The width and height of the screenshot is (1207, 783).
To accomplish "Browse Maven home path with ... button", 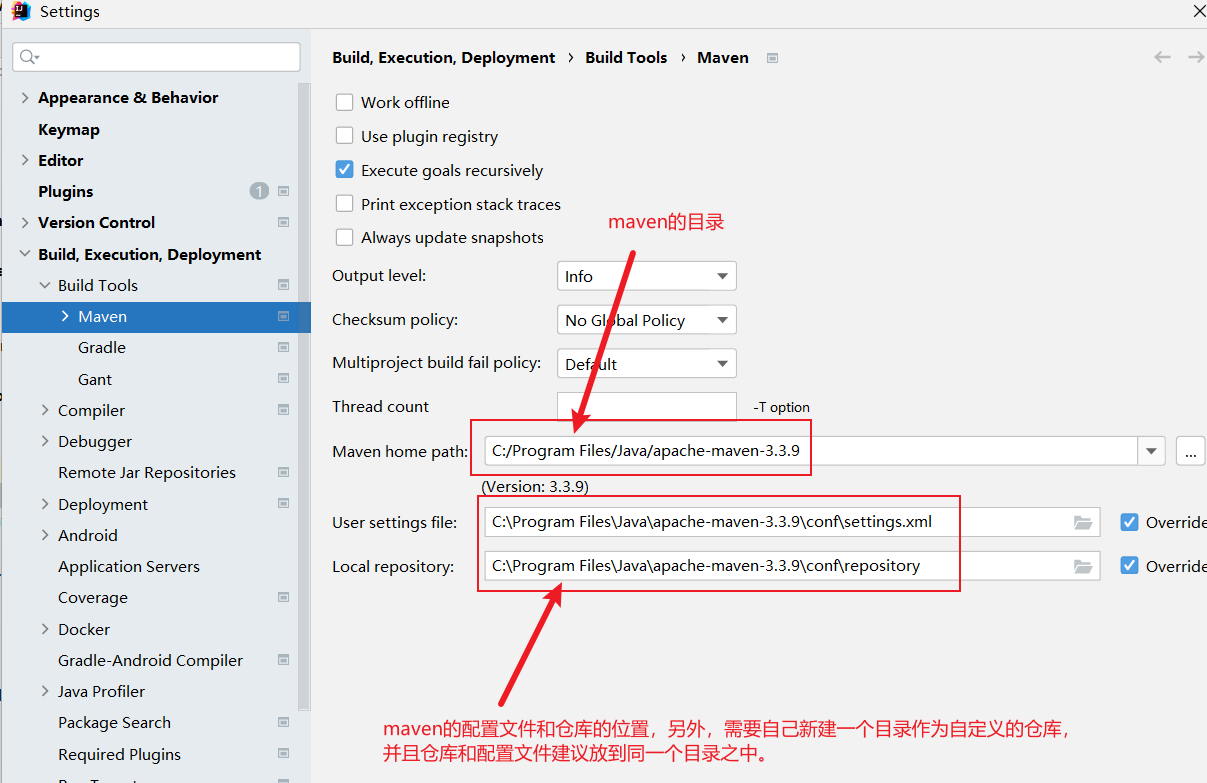I will (x=1190, y=451).
